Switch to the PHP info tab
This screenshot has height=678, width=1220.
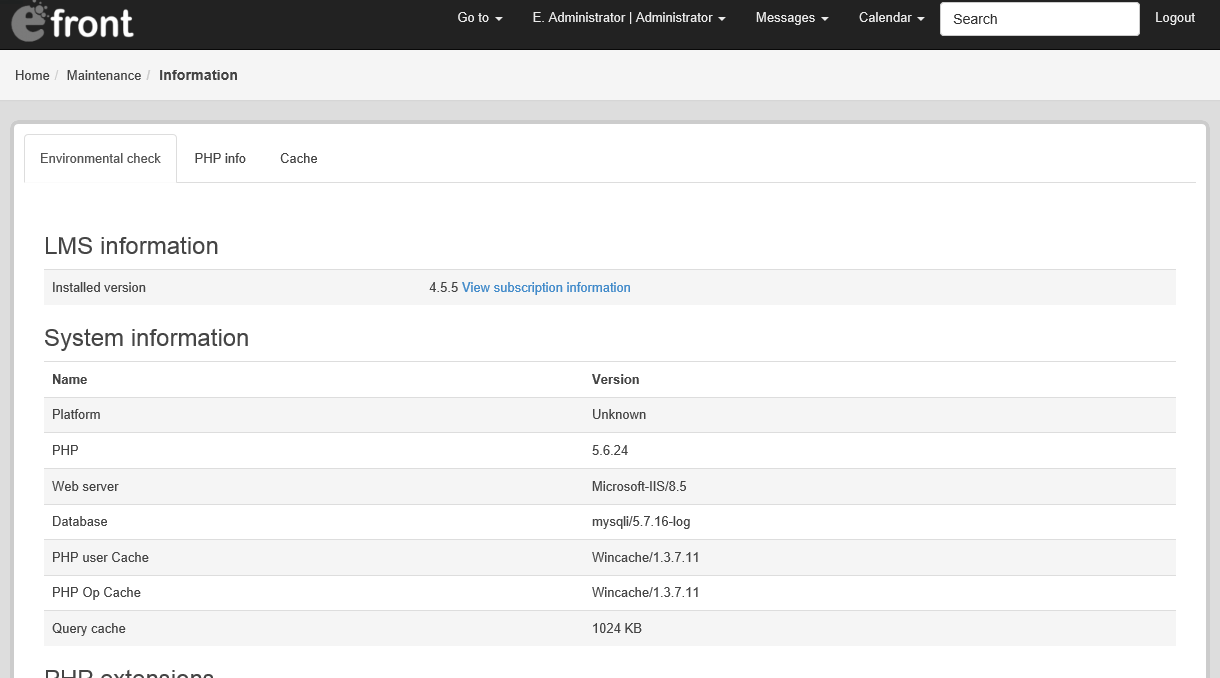point(220,158)
